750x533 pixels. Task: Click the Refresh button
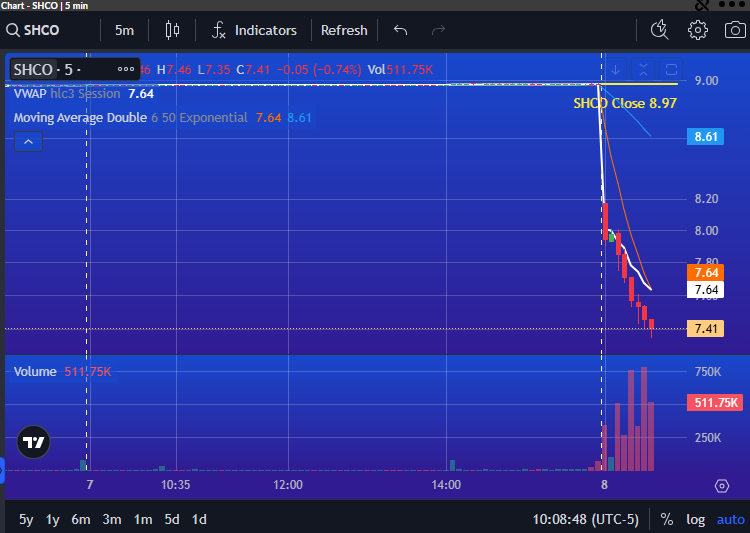[x=344, y=30]
